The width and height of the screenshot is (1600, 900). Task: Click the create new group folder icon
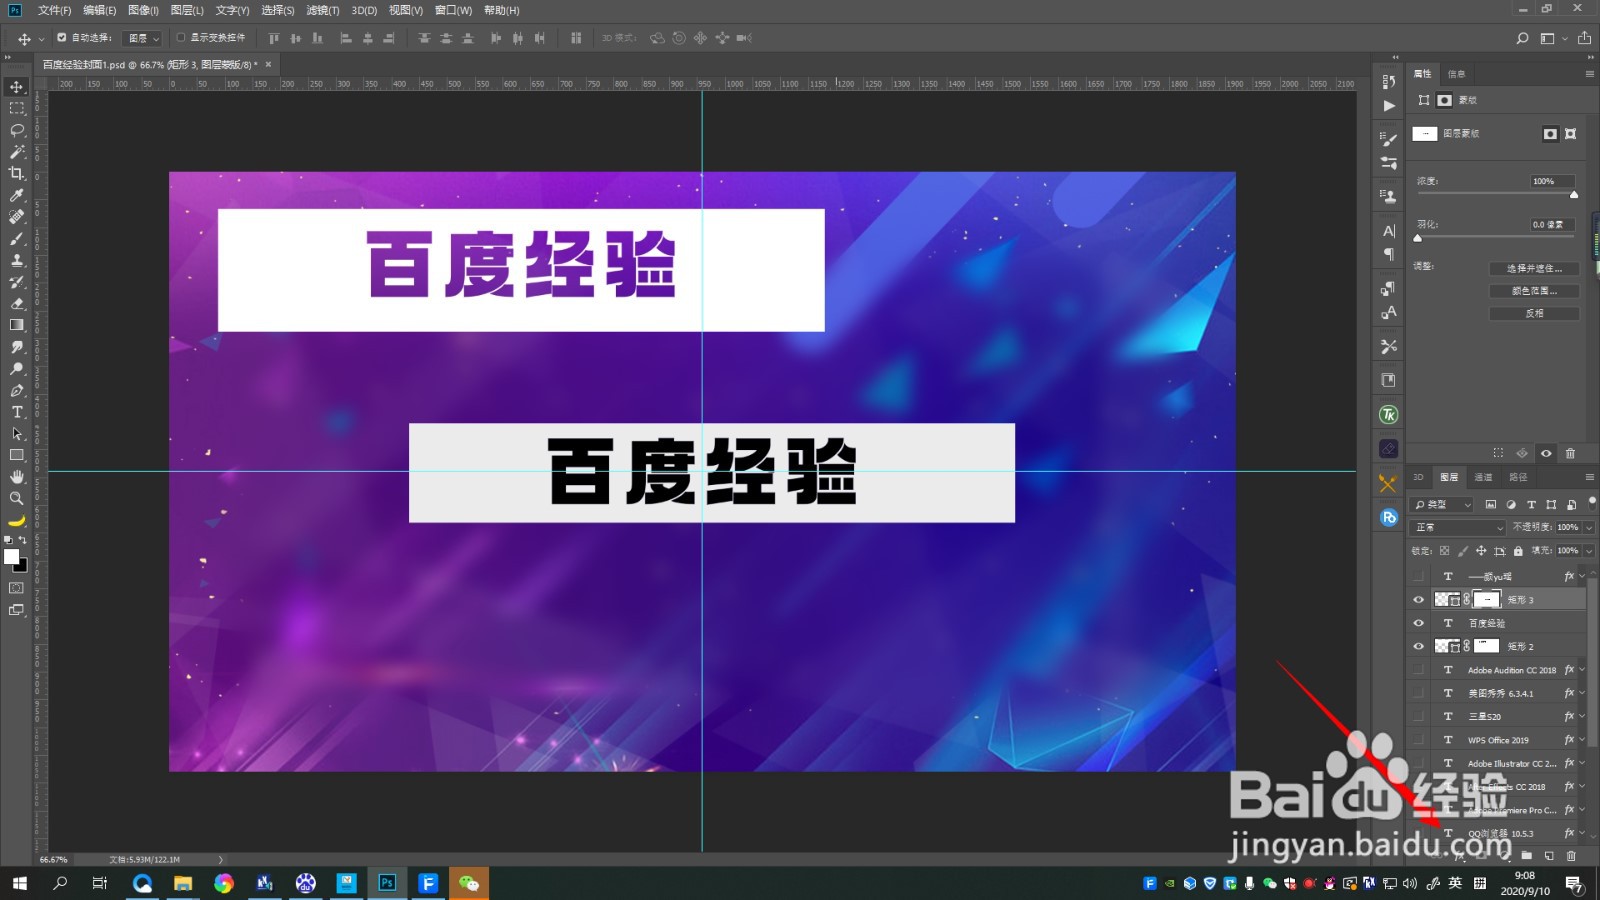click(1527, 855)
